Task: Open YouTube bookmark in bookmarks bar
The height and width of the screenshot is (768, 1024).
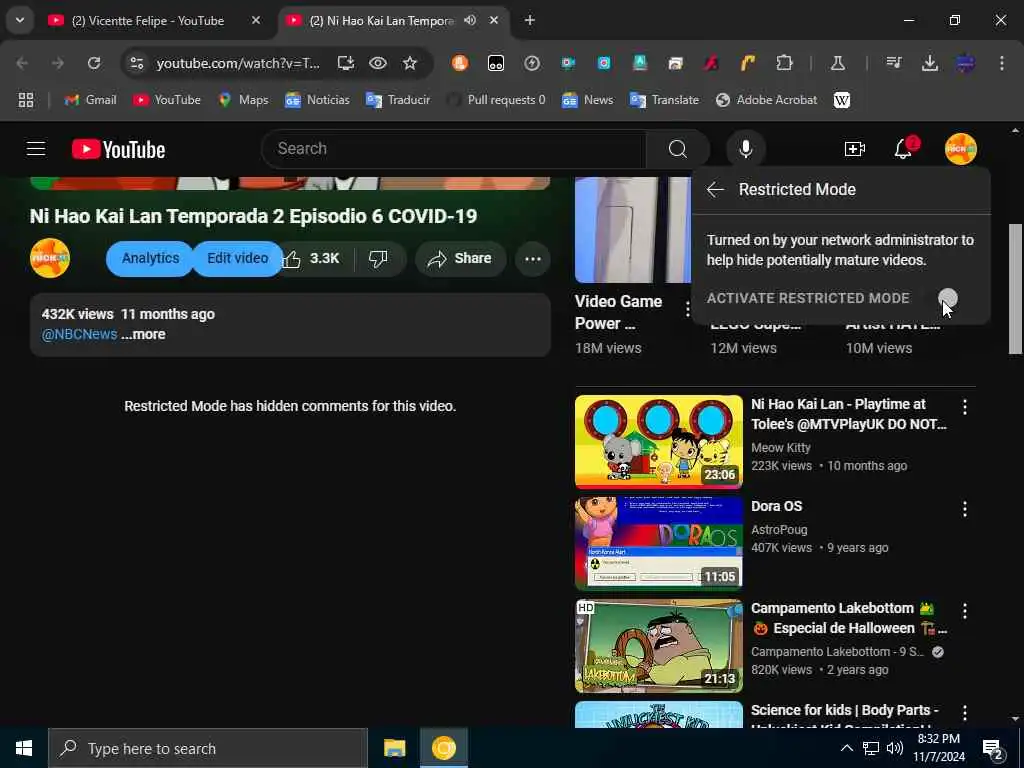Action: (x=167, y=100)
